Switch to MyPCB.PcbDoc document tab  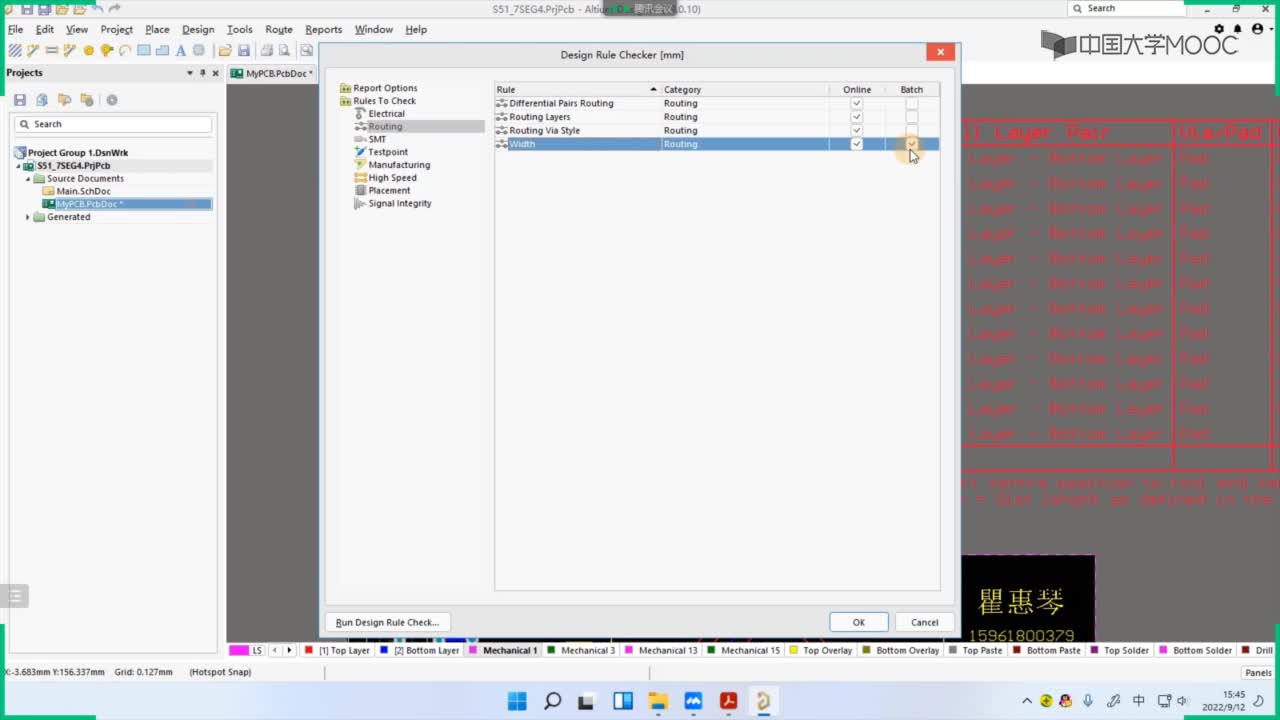click(272, 73)
